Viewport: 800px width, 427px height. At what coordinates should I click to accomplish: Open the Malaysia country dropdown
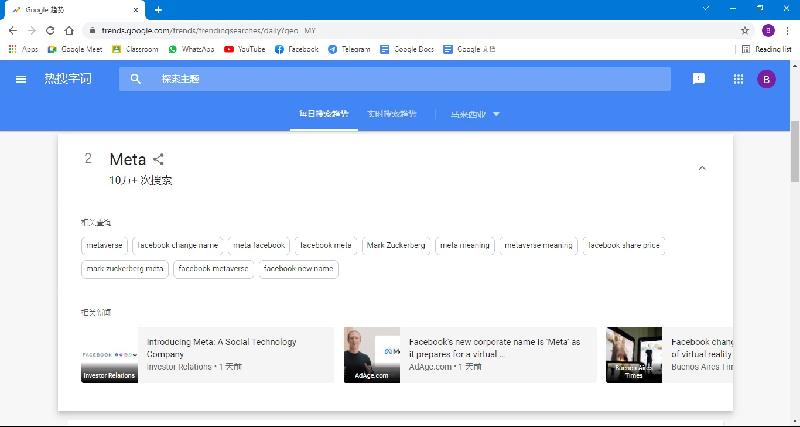coord(475,114)
